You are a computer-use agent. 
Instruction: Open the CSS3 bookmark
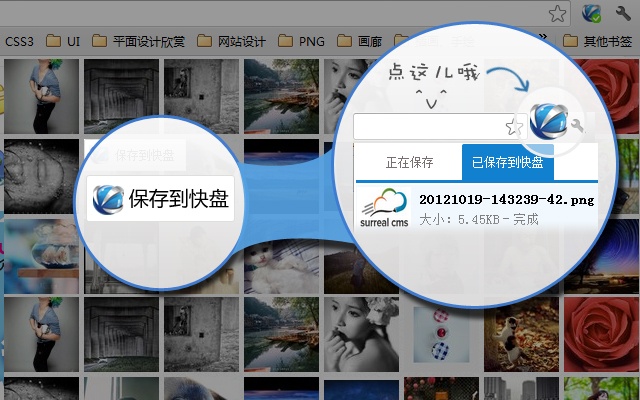19,41
